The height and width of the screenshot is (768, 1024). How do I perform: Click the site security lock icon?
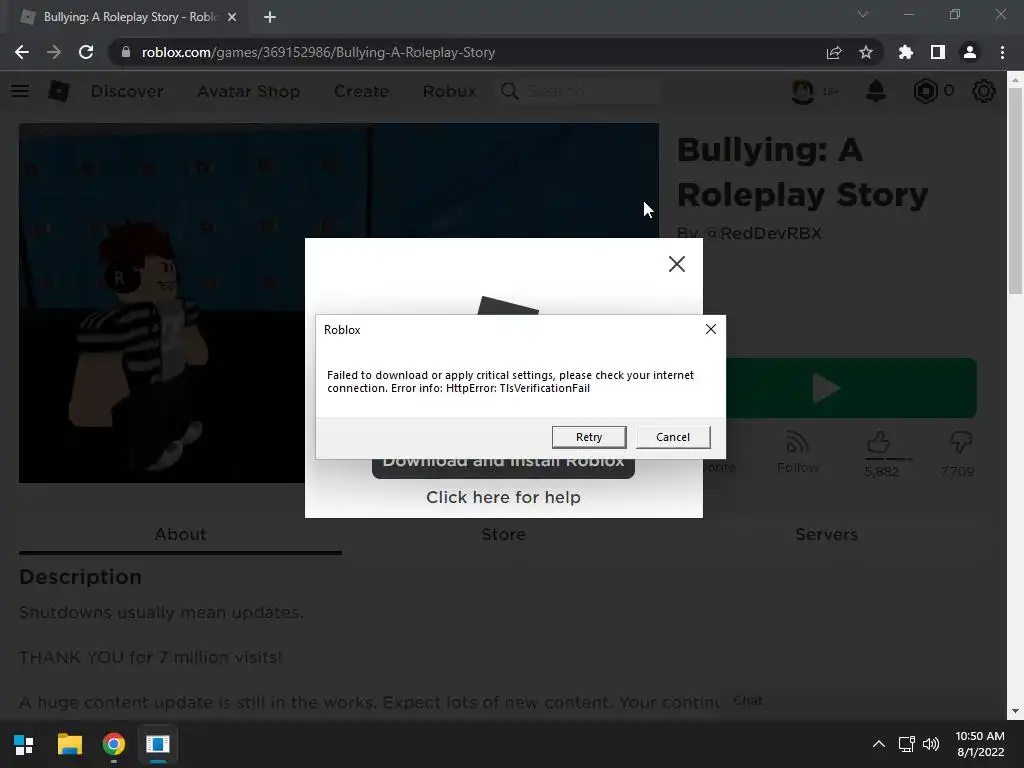pyautogui.click(x=126, y=52)
